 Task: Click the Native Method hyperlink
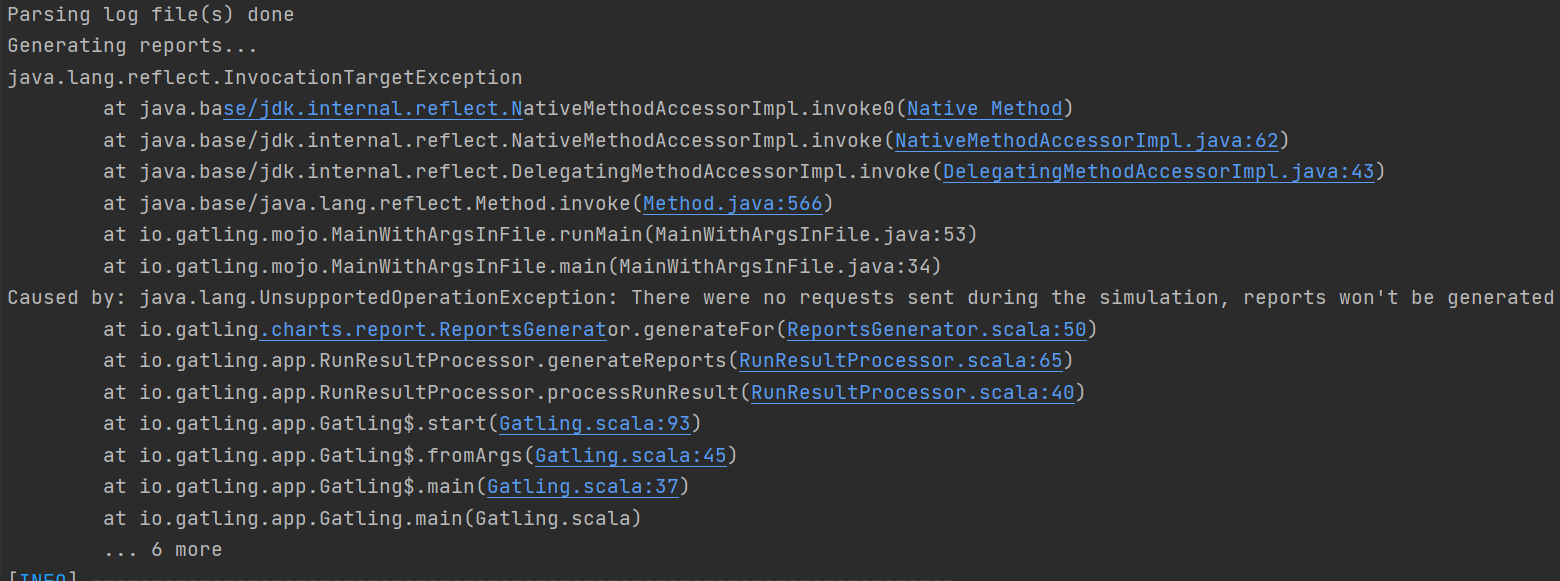(x=984, y=108)
